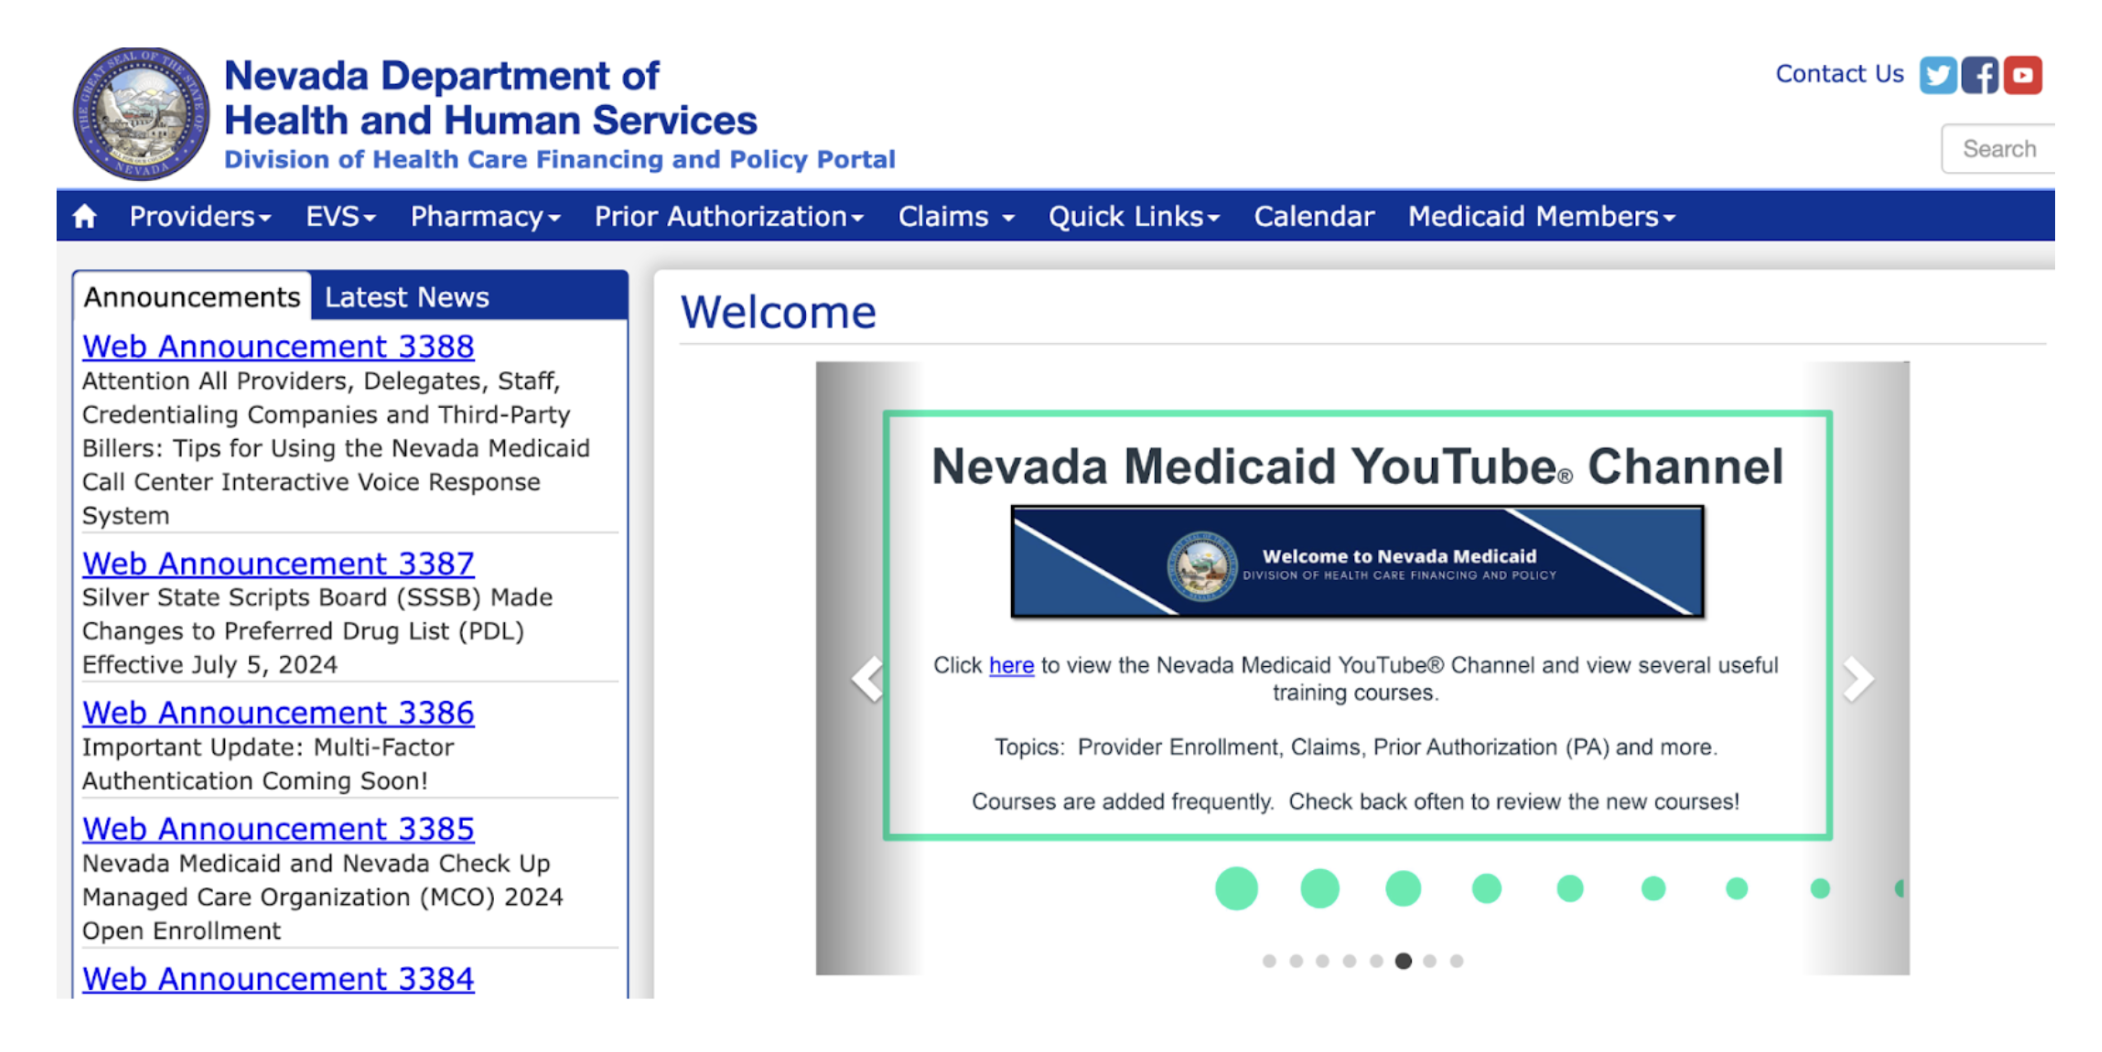Open the YouTube social media icon
The image size is (2102, 1052).
click(2022, 75)
